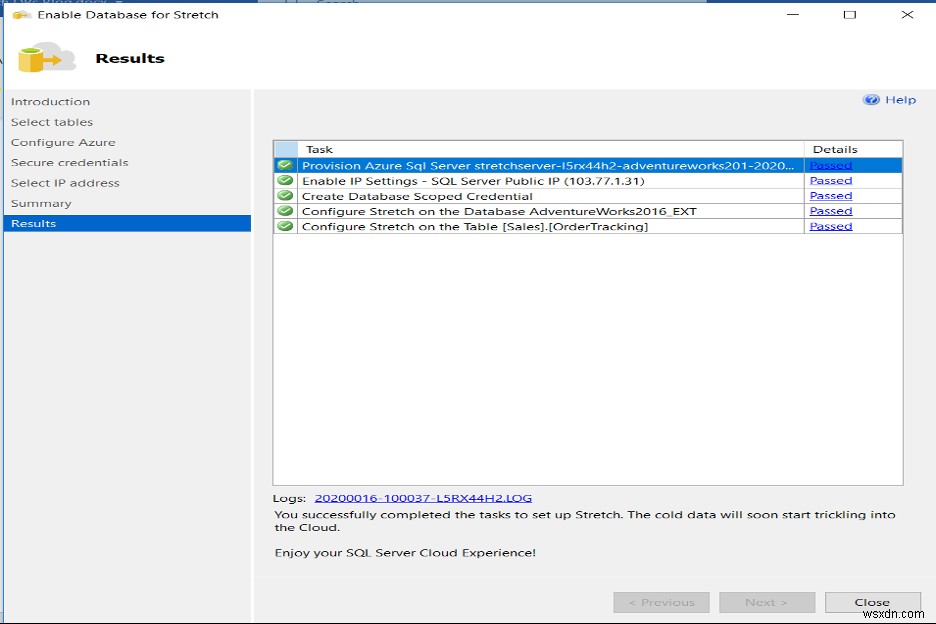Click the green check icon for Create Database Scoped Credential
The width and height of the screenshot is (936, 624).
pos(285,196)
